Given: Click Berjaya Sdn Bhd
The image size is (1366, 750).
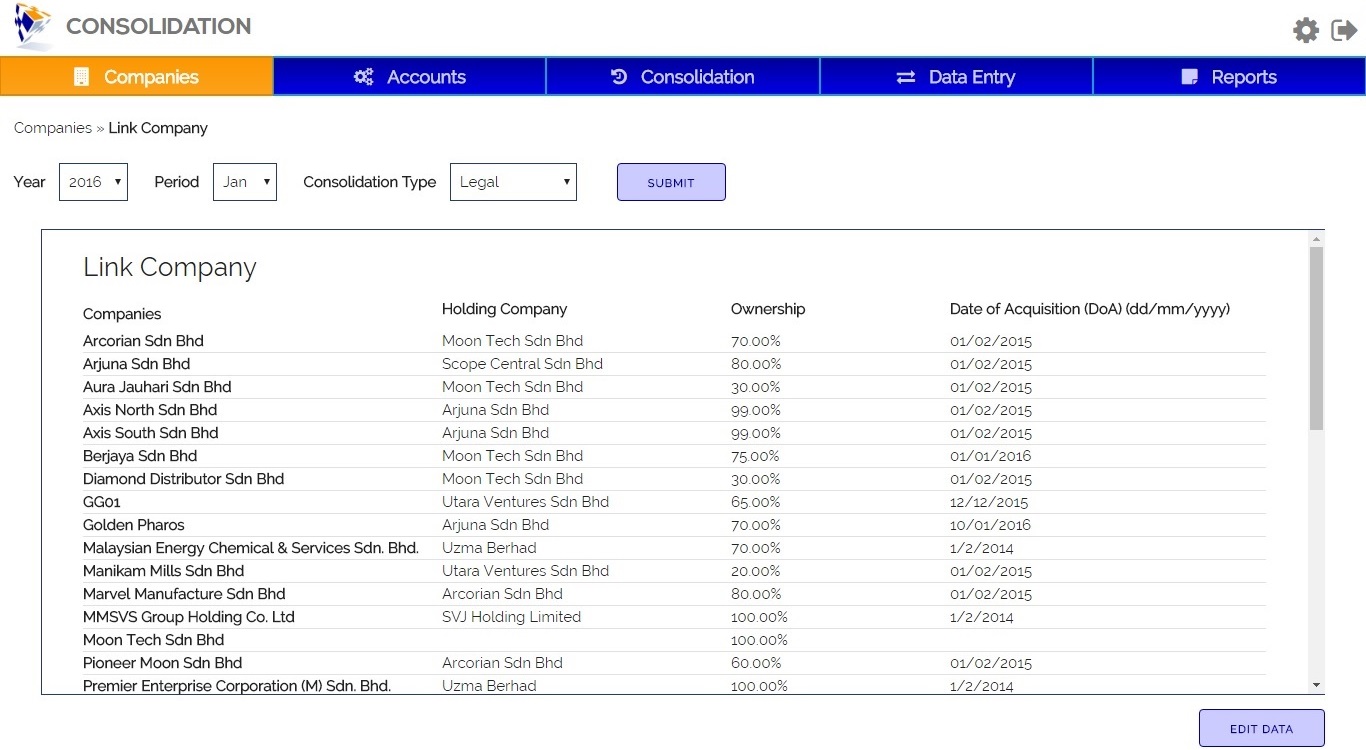Looking at the screenshot, I should [140, 456].
